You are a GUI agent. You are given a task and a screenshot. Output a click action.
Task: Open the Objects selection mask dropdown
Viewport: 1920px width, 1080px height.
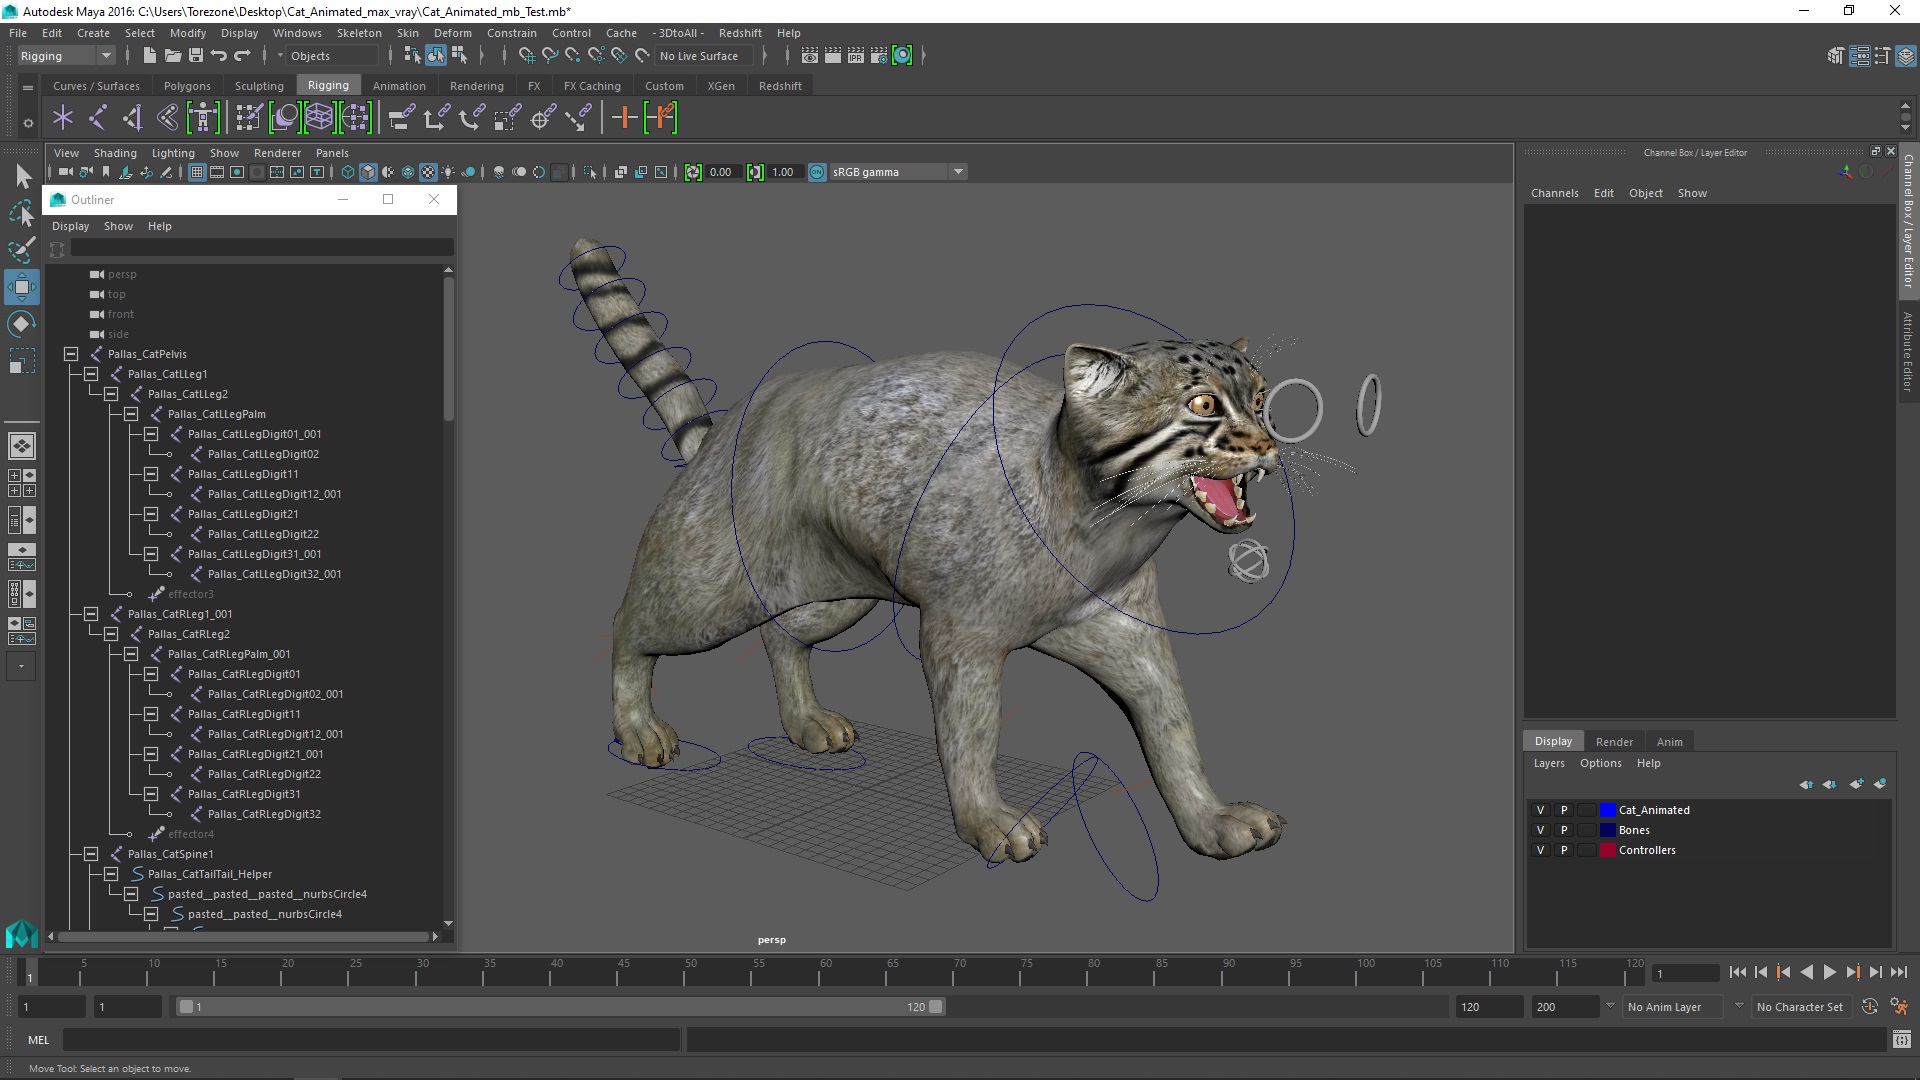tap(332, 56)
